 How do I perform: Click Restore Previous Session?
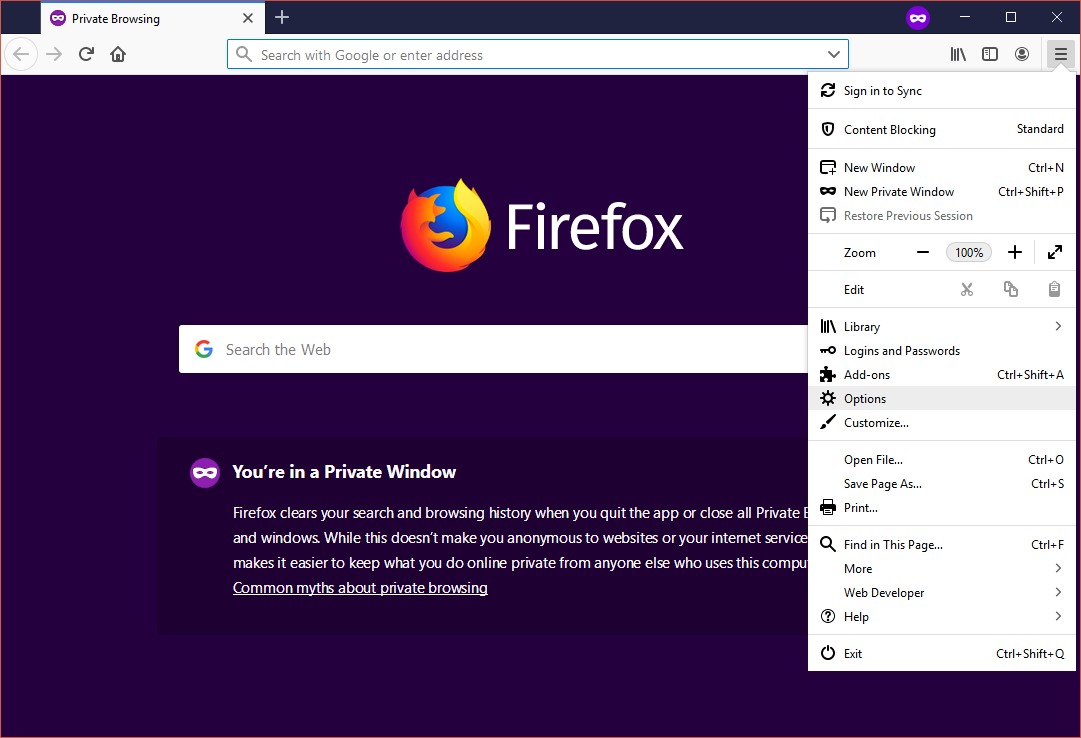click(x=942, y=216)
